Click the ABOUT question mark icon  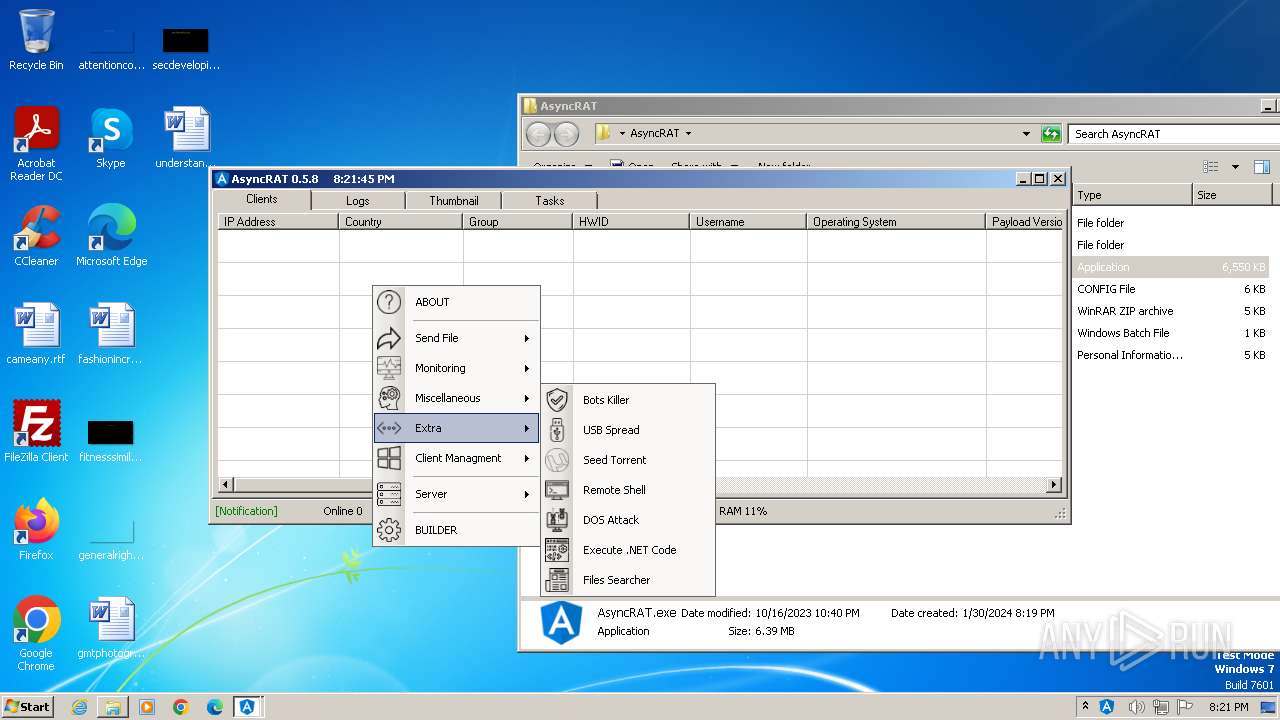click(x=389, y=302)
